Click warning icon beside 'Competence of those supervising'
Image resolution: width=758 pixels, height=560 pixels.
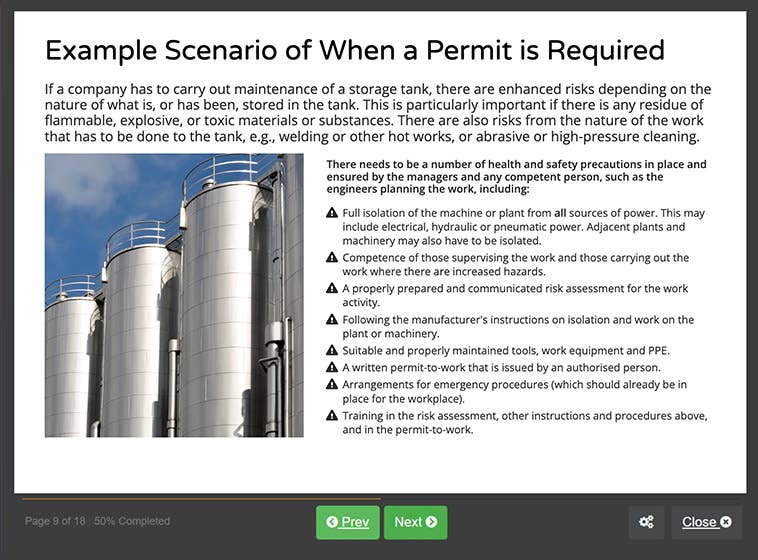pyautogui.click(x=332, y=257)
